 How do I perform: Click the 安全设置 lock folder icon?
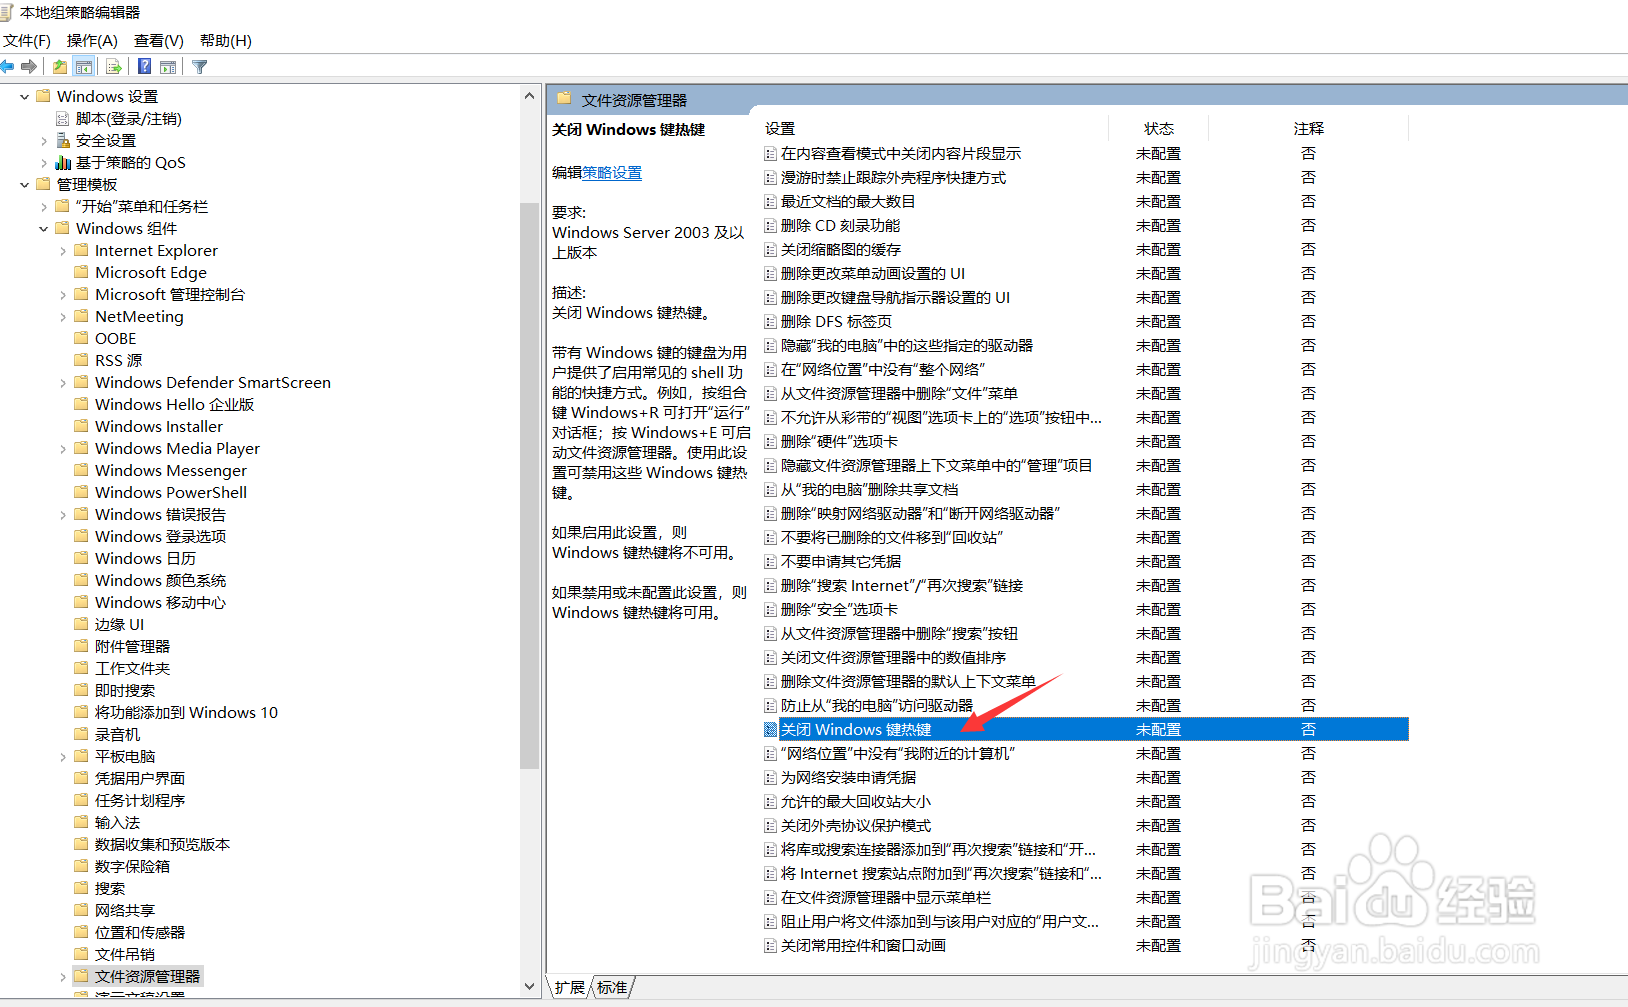63,141
